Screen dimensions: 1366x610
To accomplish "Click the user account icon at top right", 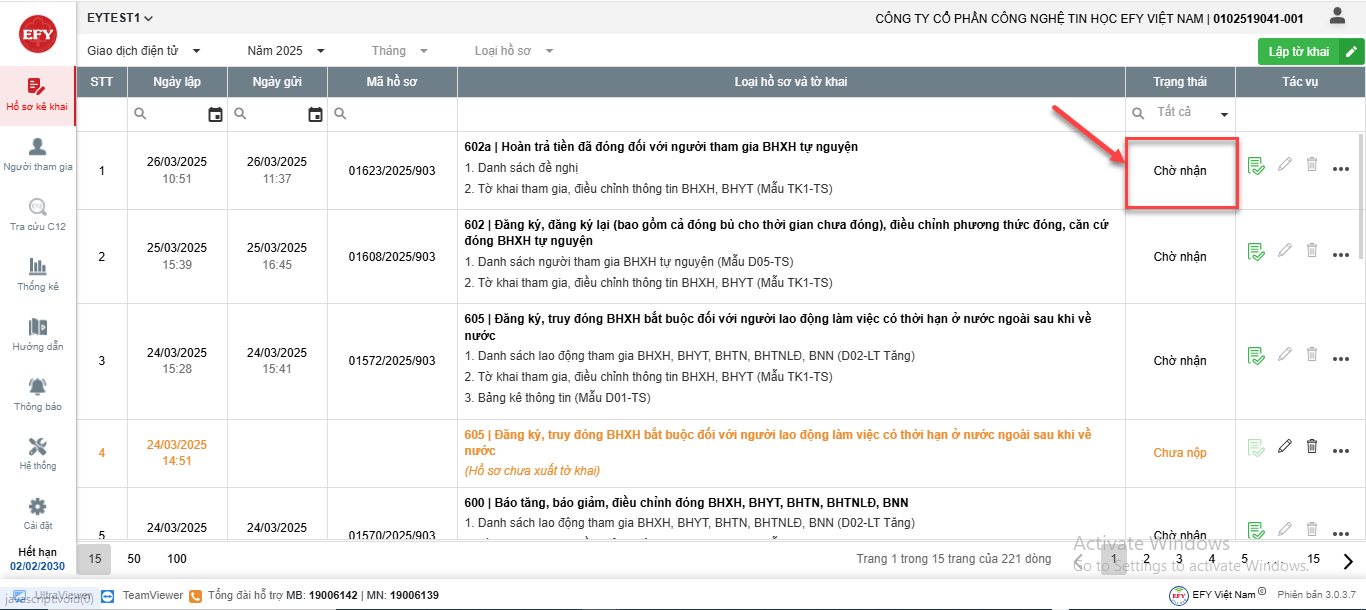I will click(x=1337, y=16).
